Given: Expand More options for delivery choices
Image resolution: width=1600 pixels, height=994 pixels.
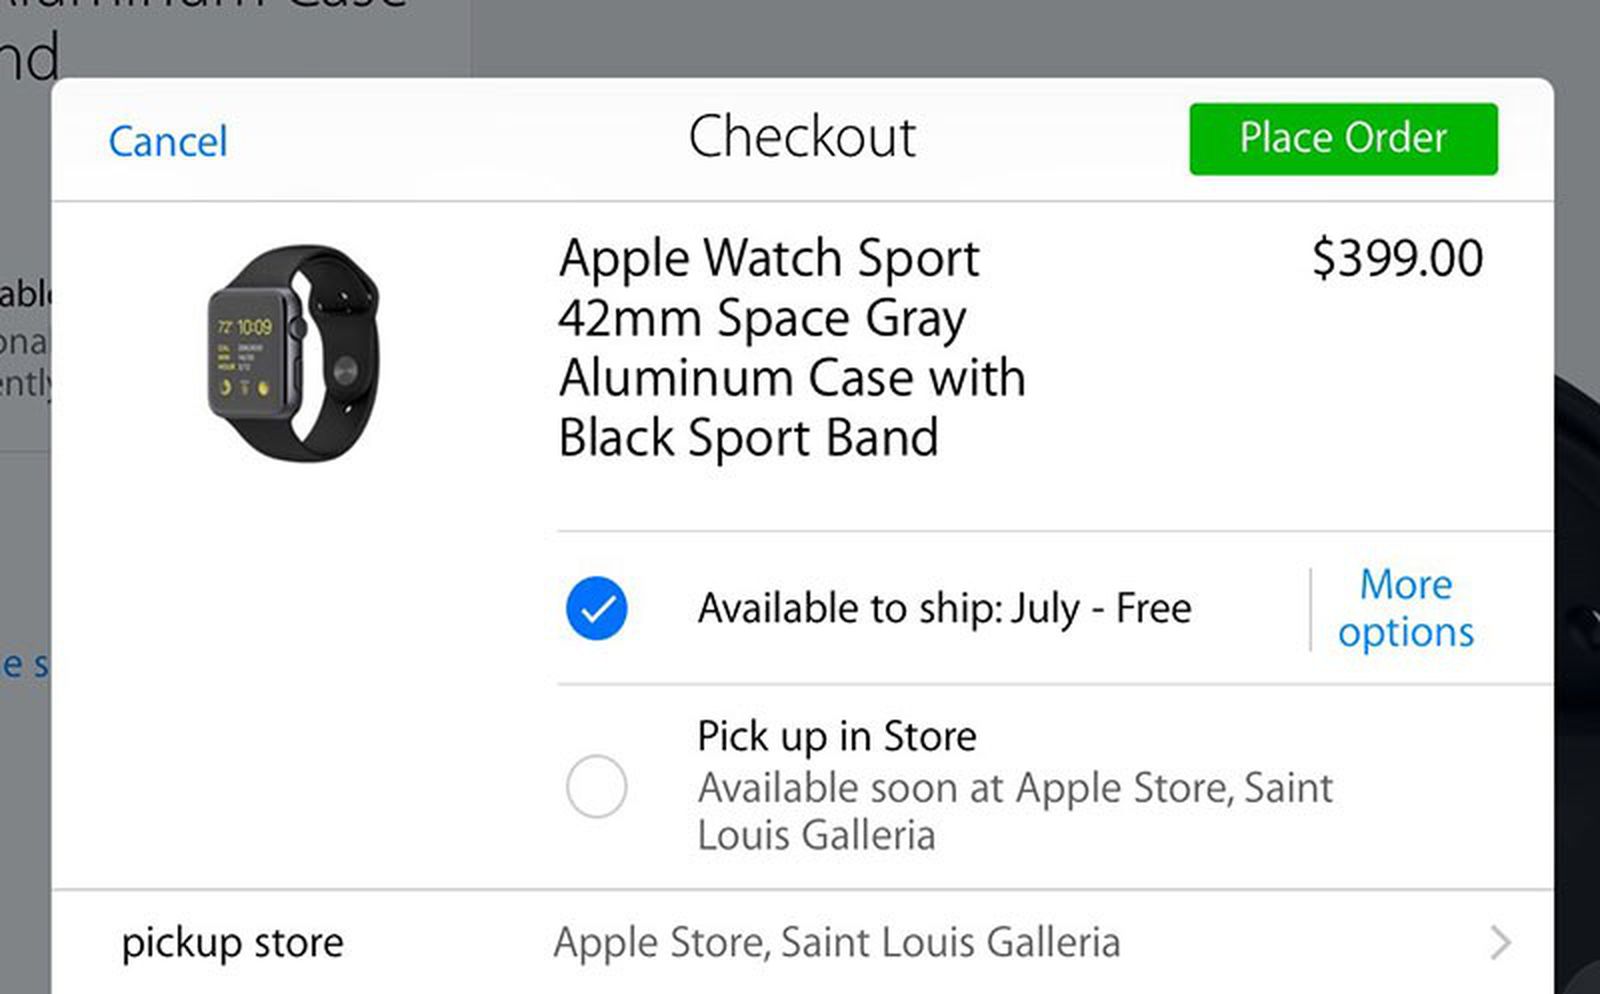Looking at the screenshot, I should 1404,608.
